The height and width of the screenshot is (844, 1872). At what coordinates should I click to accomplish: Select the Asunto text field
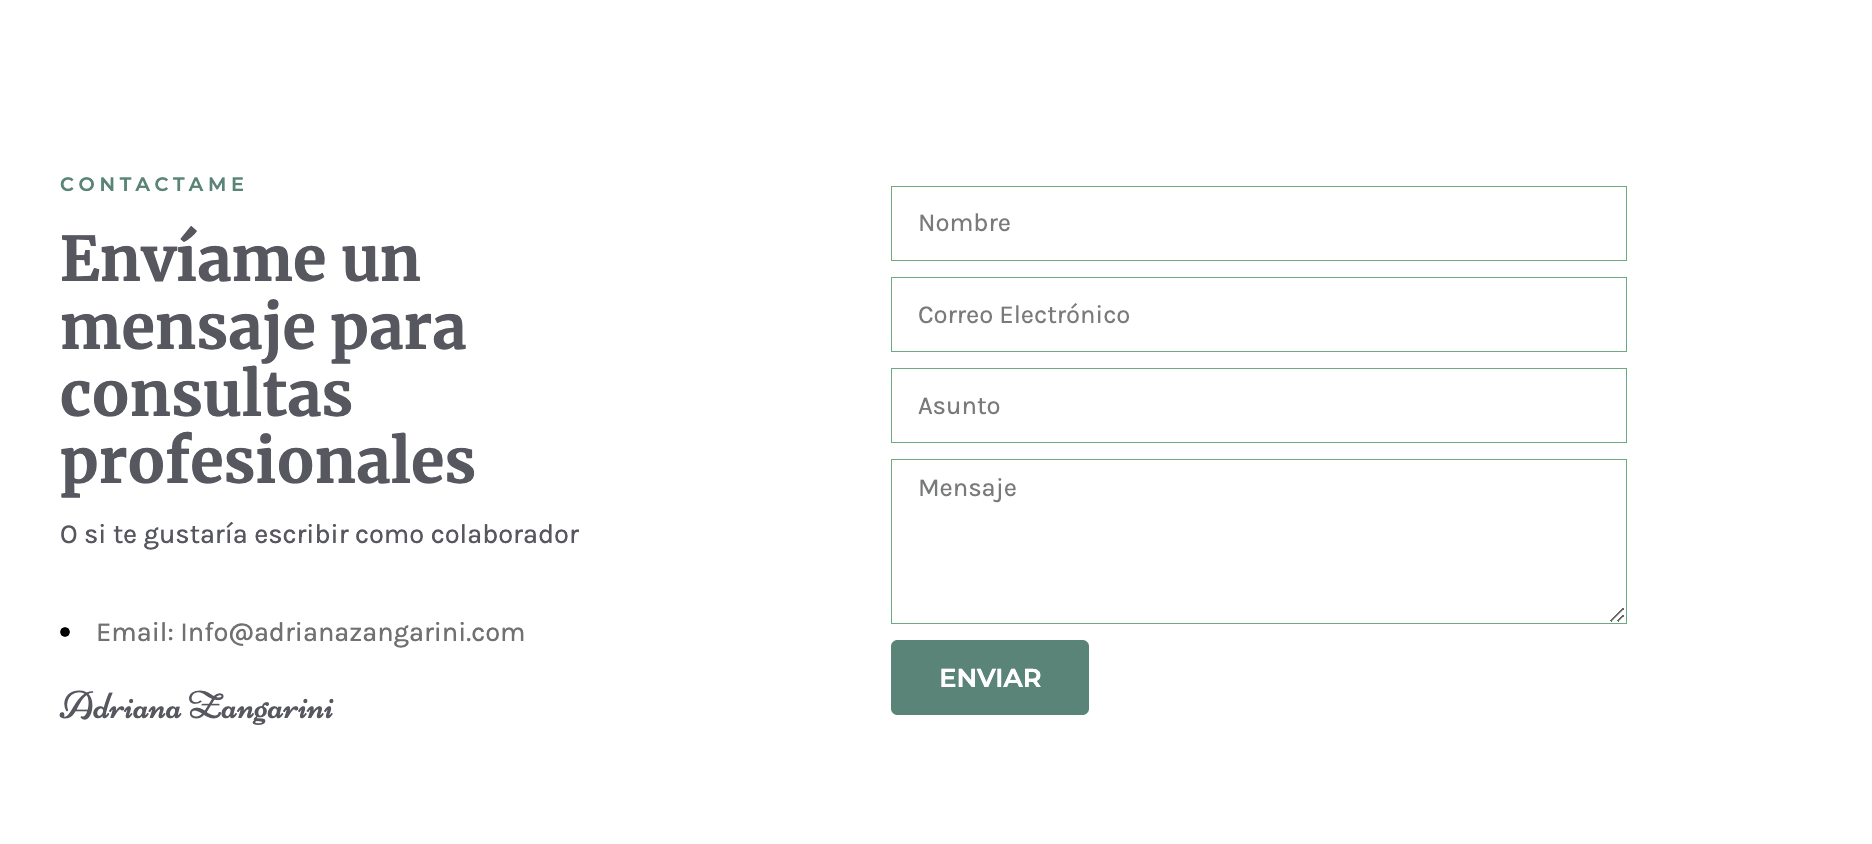pyautogui.click(x=1258, y=405)
